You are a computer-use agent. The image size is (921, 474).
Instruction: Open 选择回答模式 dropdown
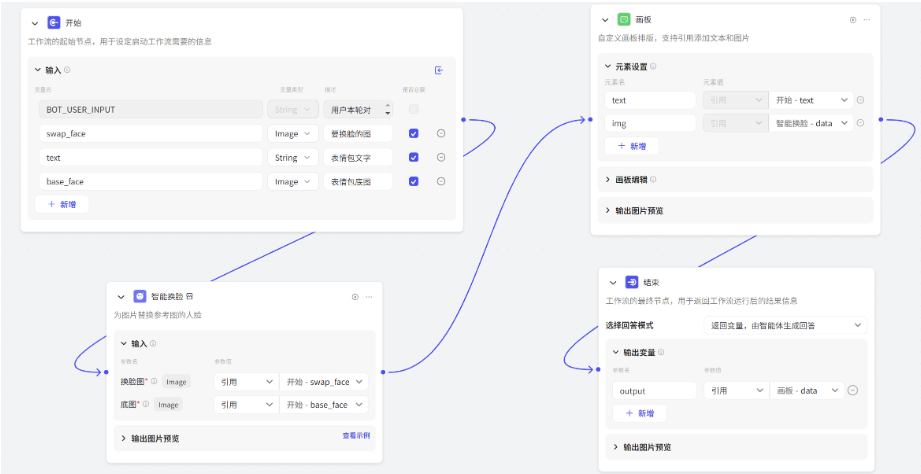[785, 325]
